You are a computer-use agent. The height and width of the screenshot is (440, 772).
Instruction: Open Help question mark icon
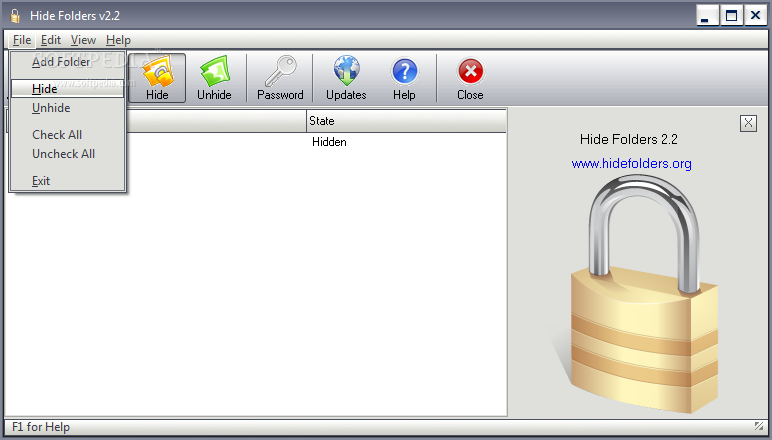(404, 78)
